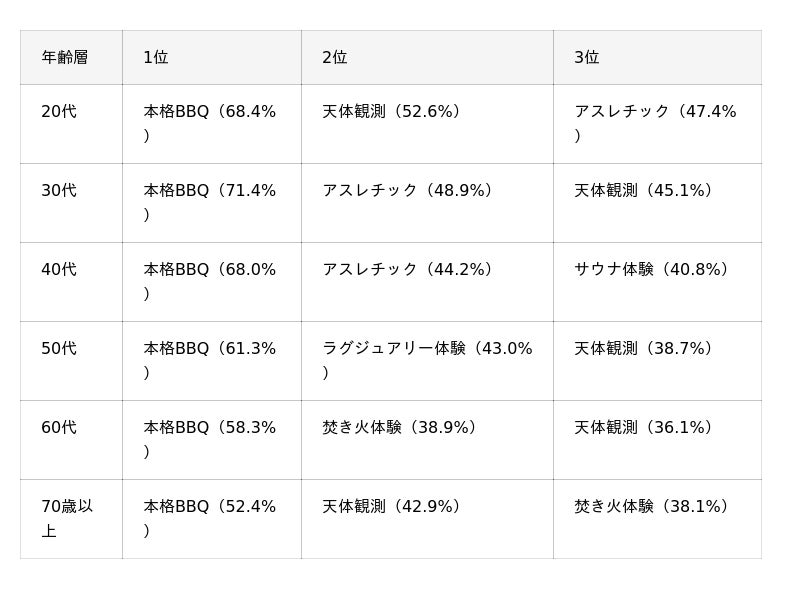Select the 本格BBQ（68.4%）cell
Image resolution: width=800 pixels, height=589 pixels.
click(x=209, y=123)
